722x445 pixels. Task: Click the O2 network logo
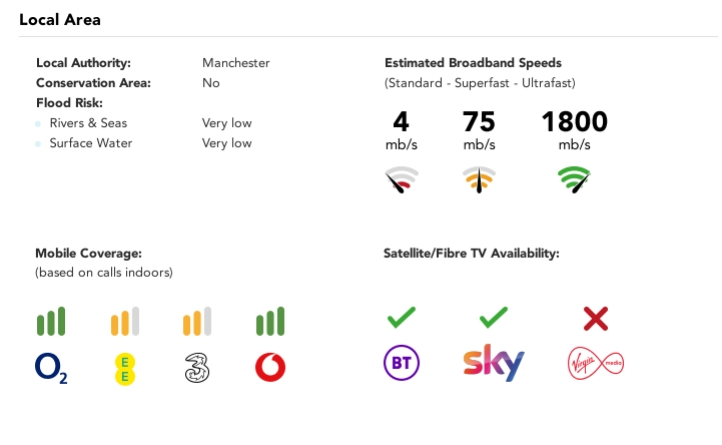(x=51, y=369)
